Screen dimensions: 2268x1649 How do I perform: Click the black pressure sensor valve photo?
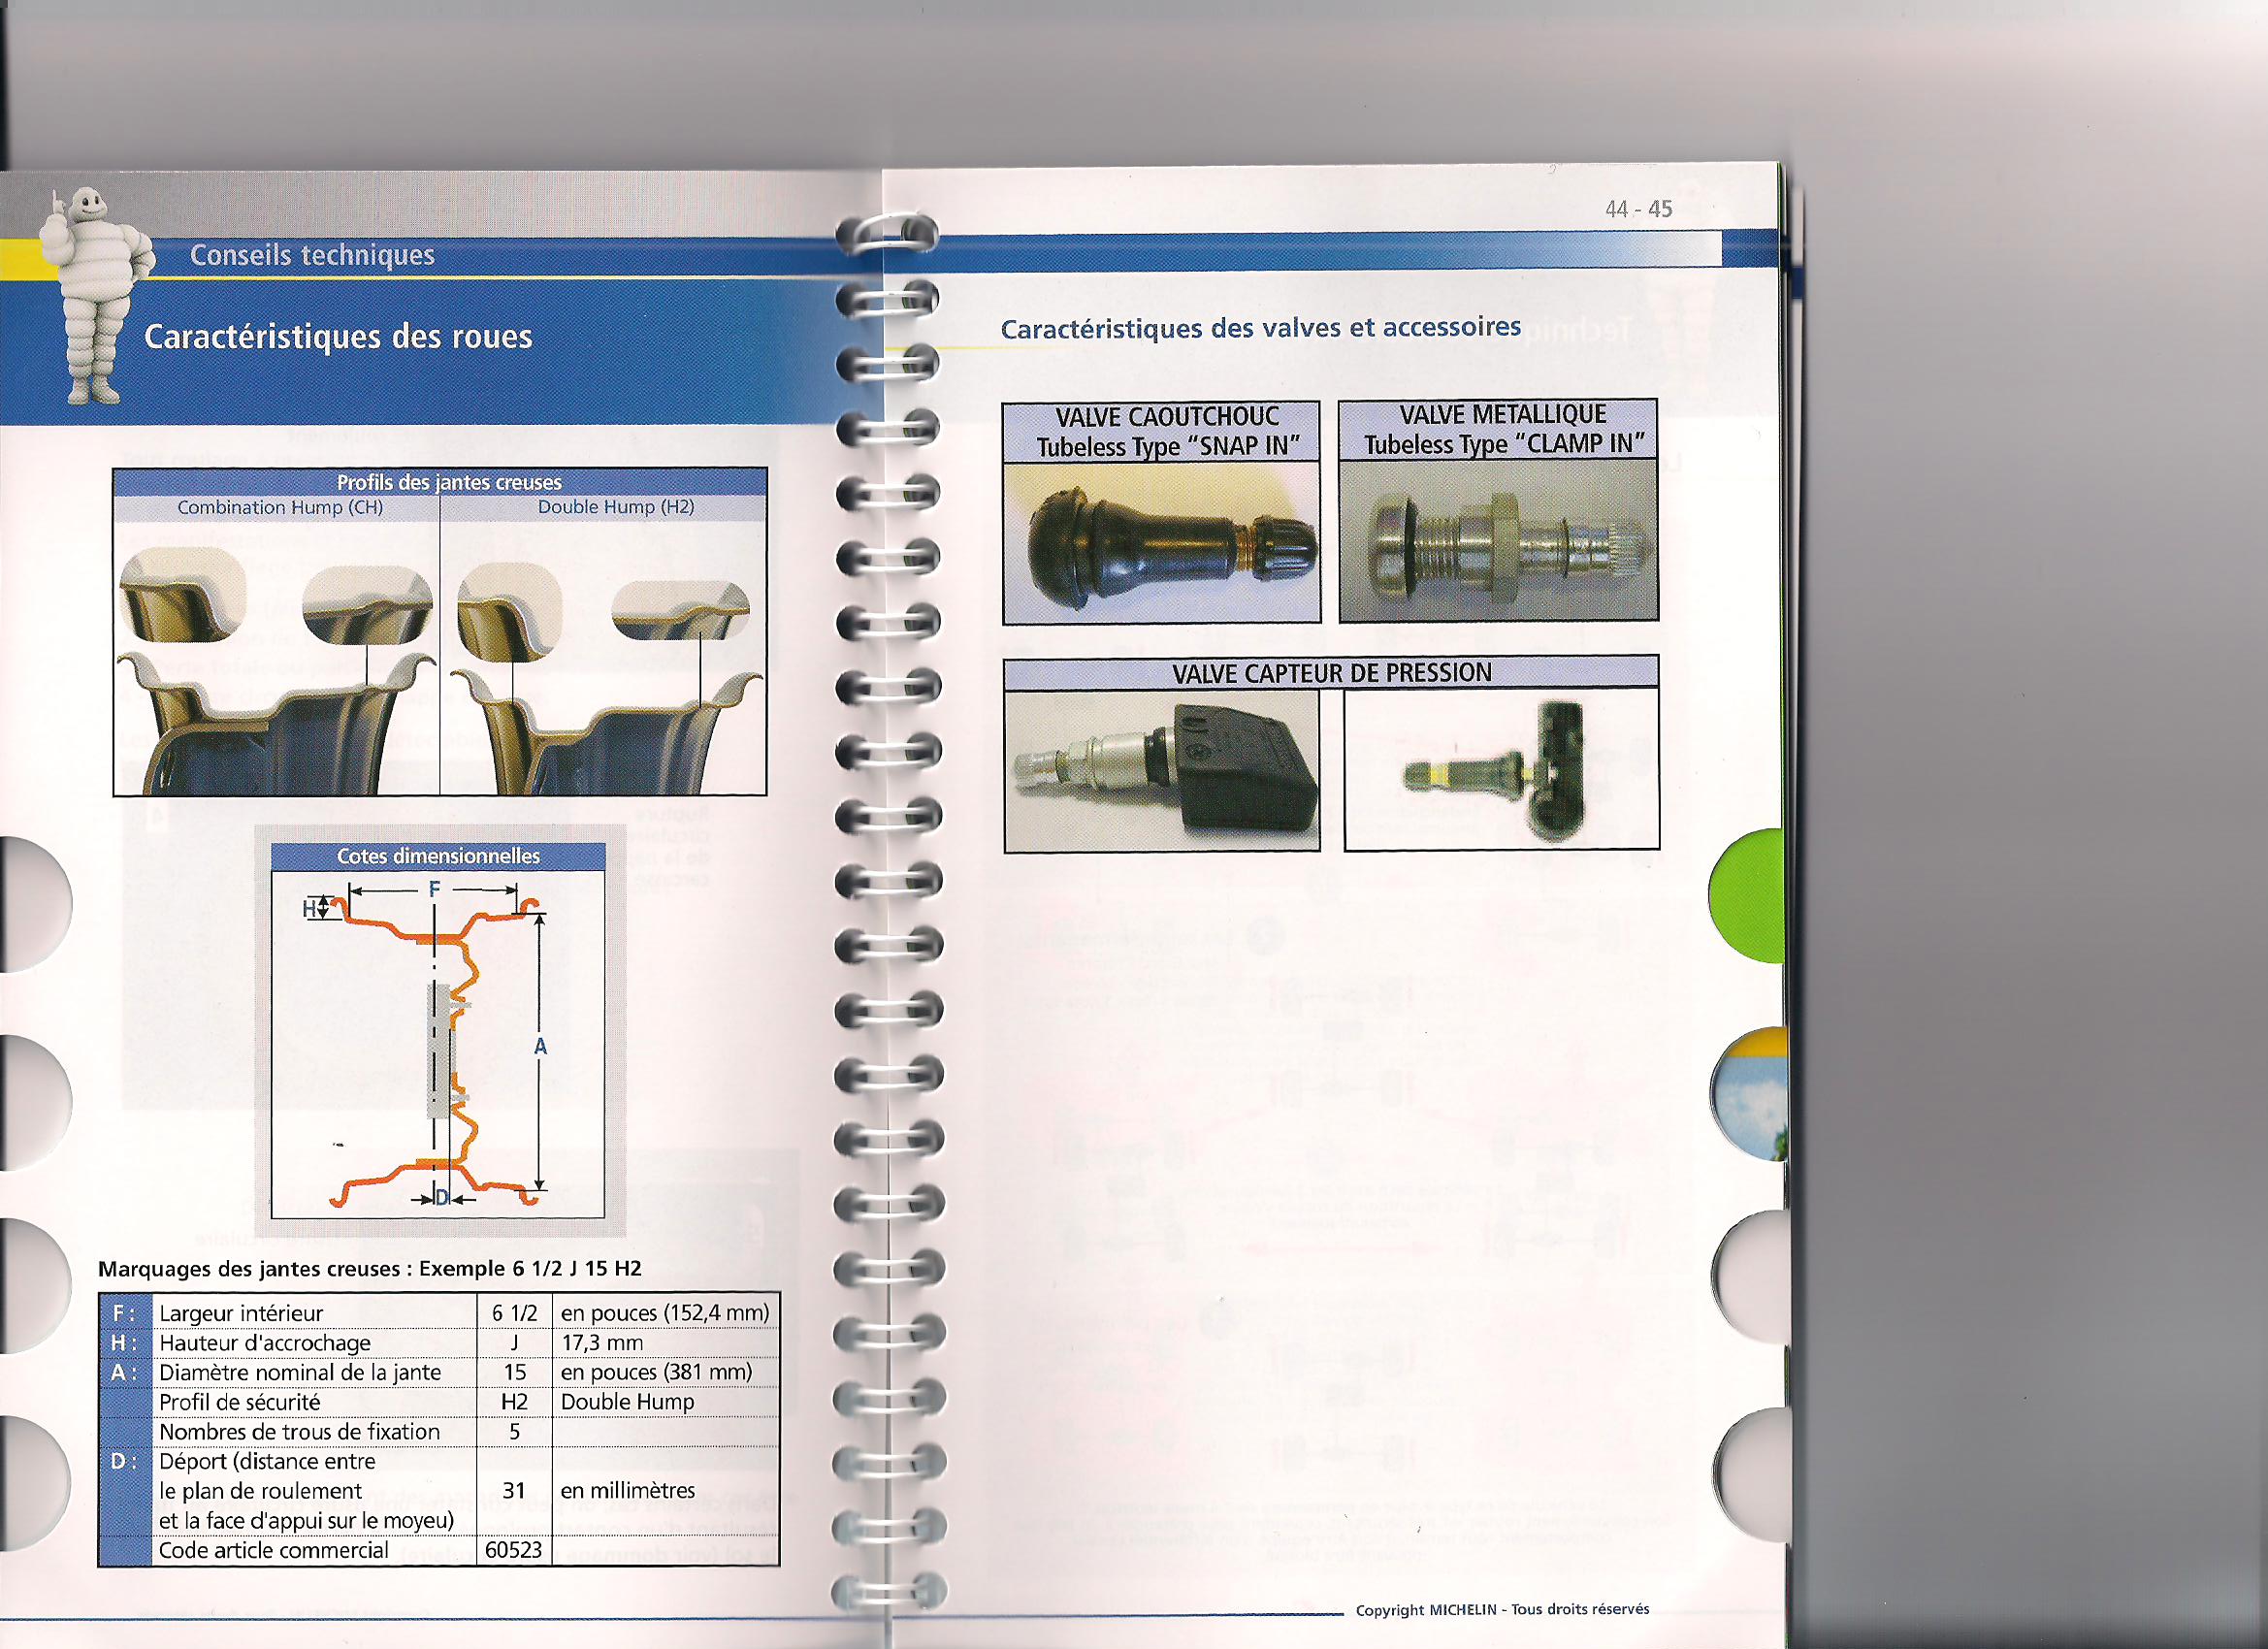tap(1162, 770)
